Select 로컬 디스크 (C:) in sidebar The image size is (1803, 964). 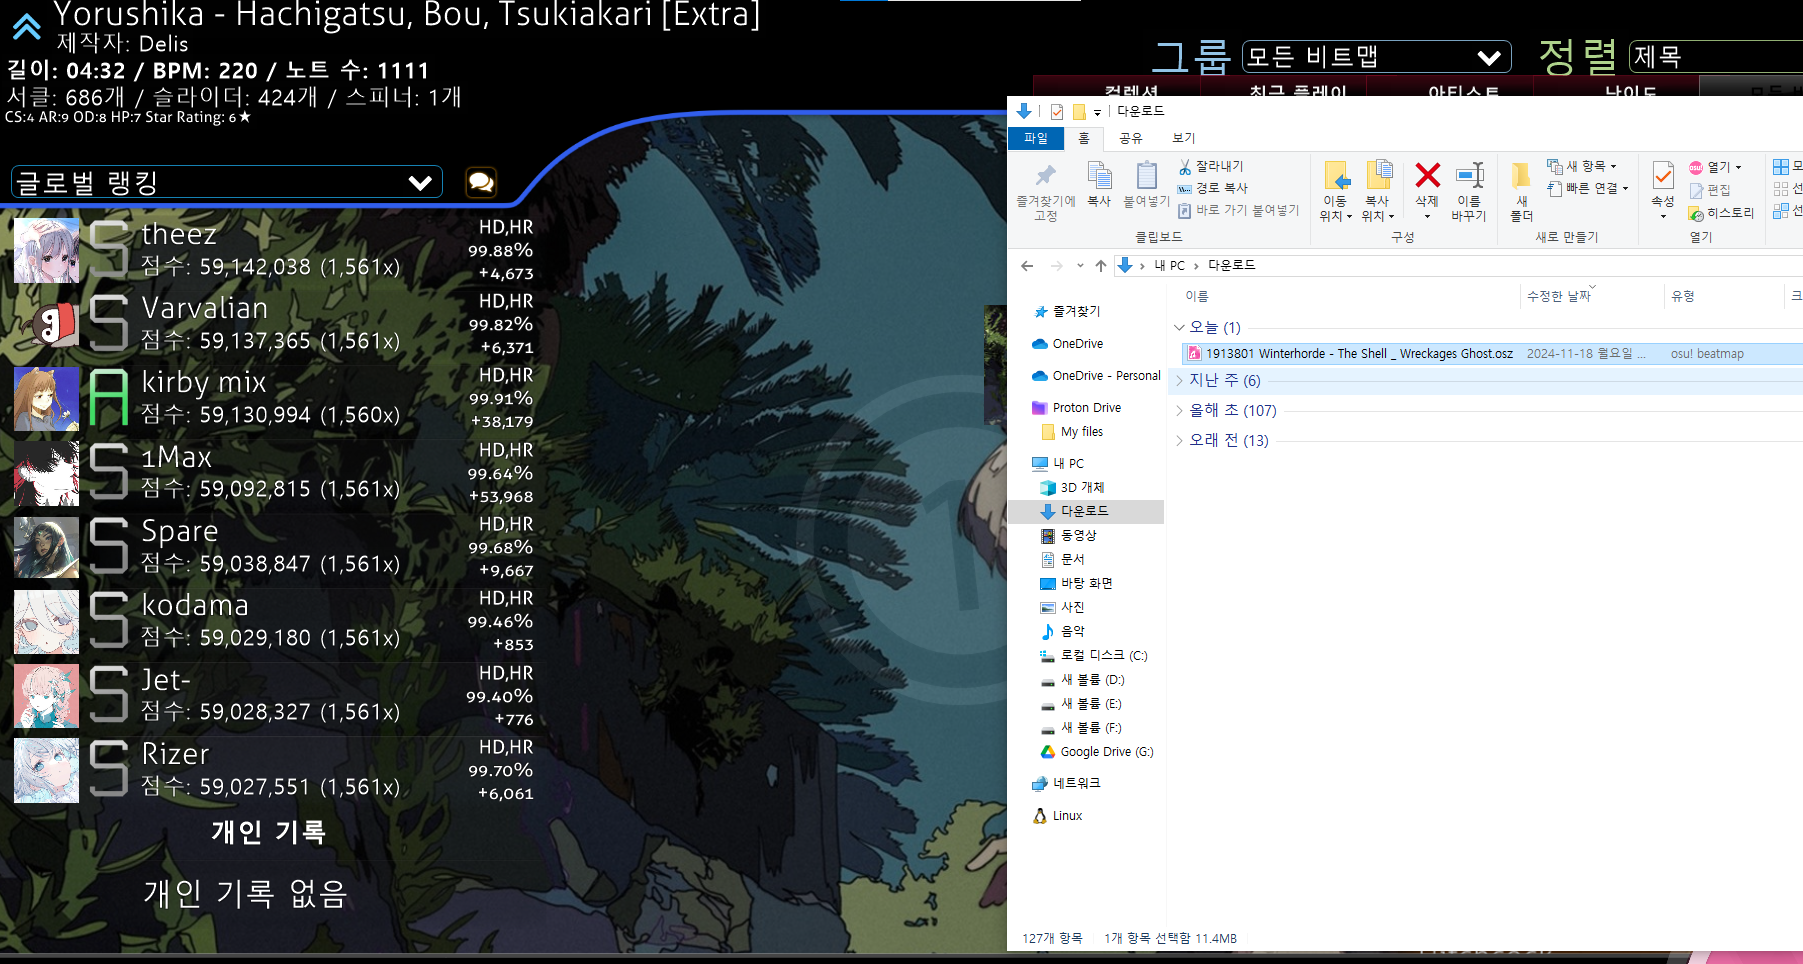(x=1095, y=656)
